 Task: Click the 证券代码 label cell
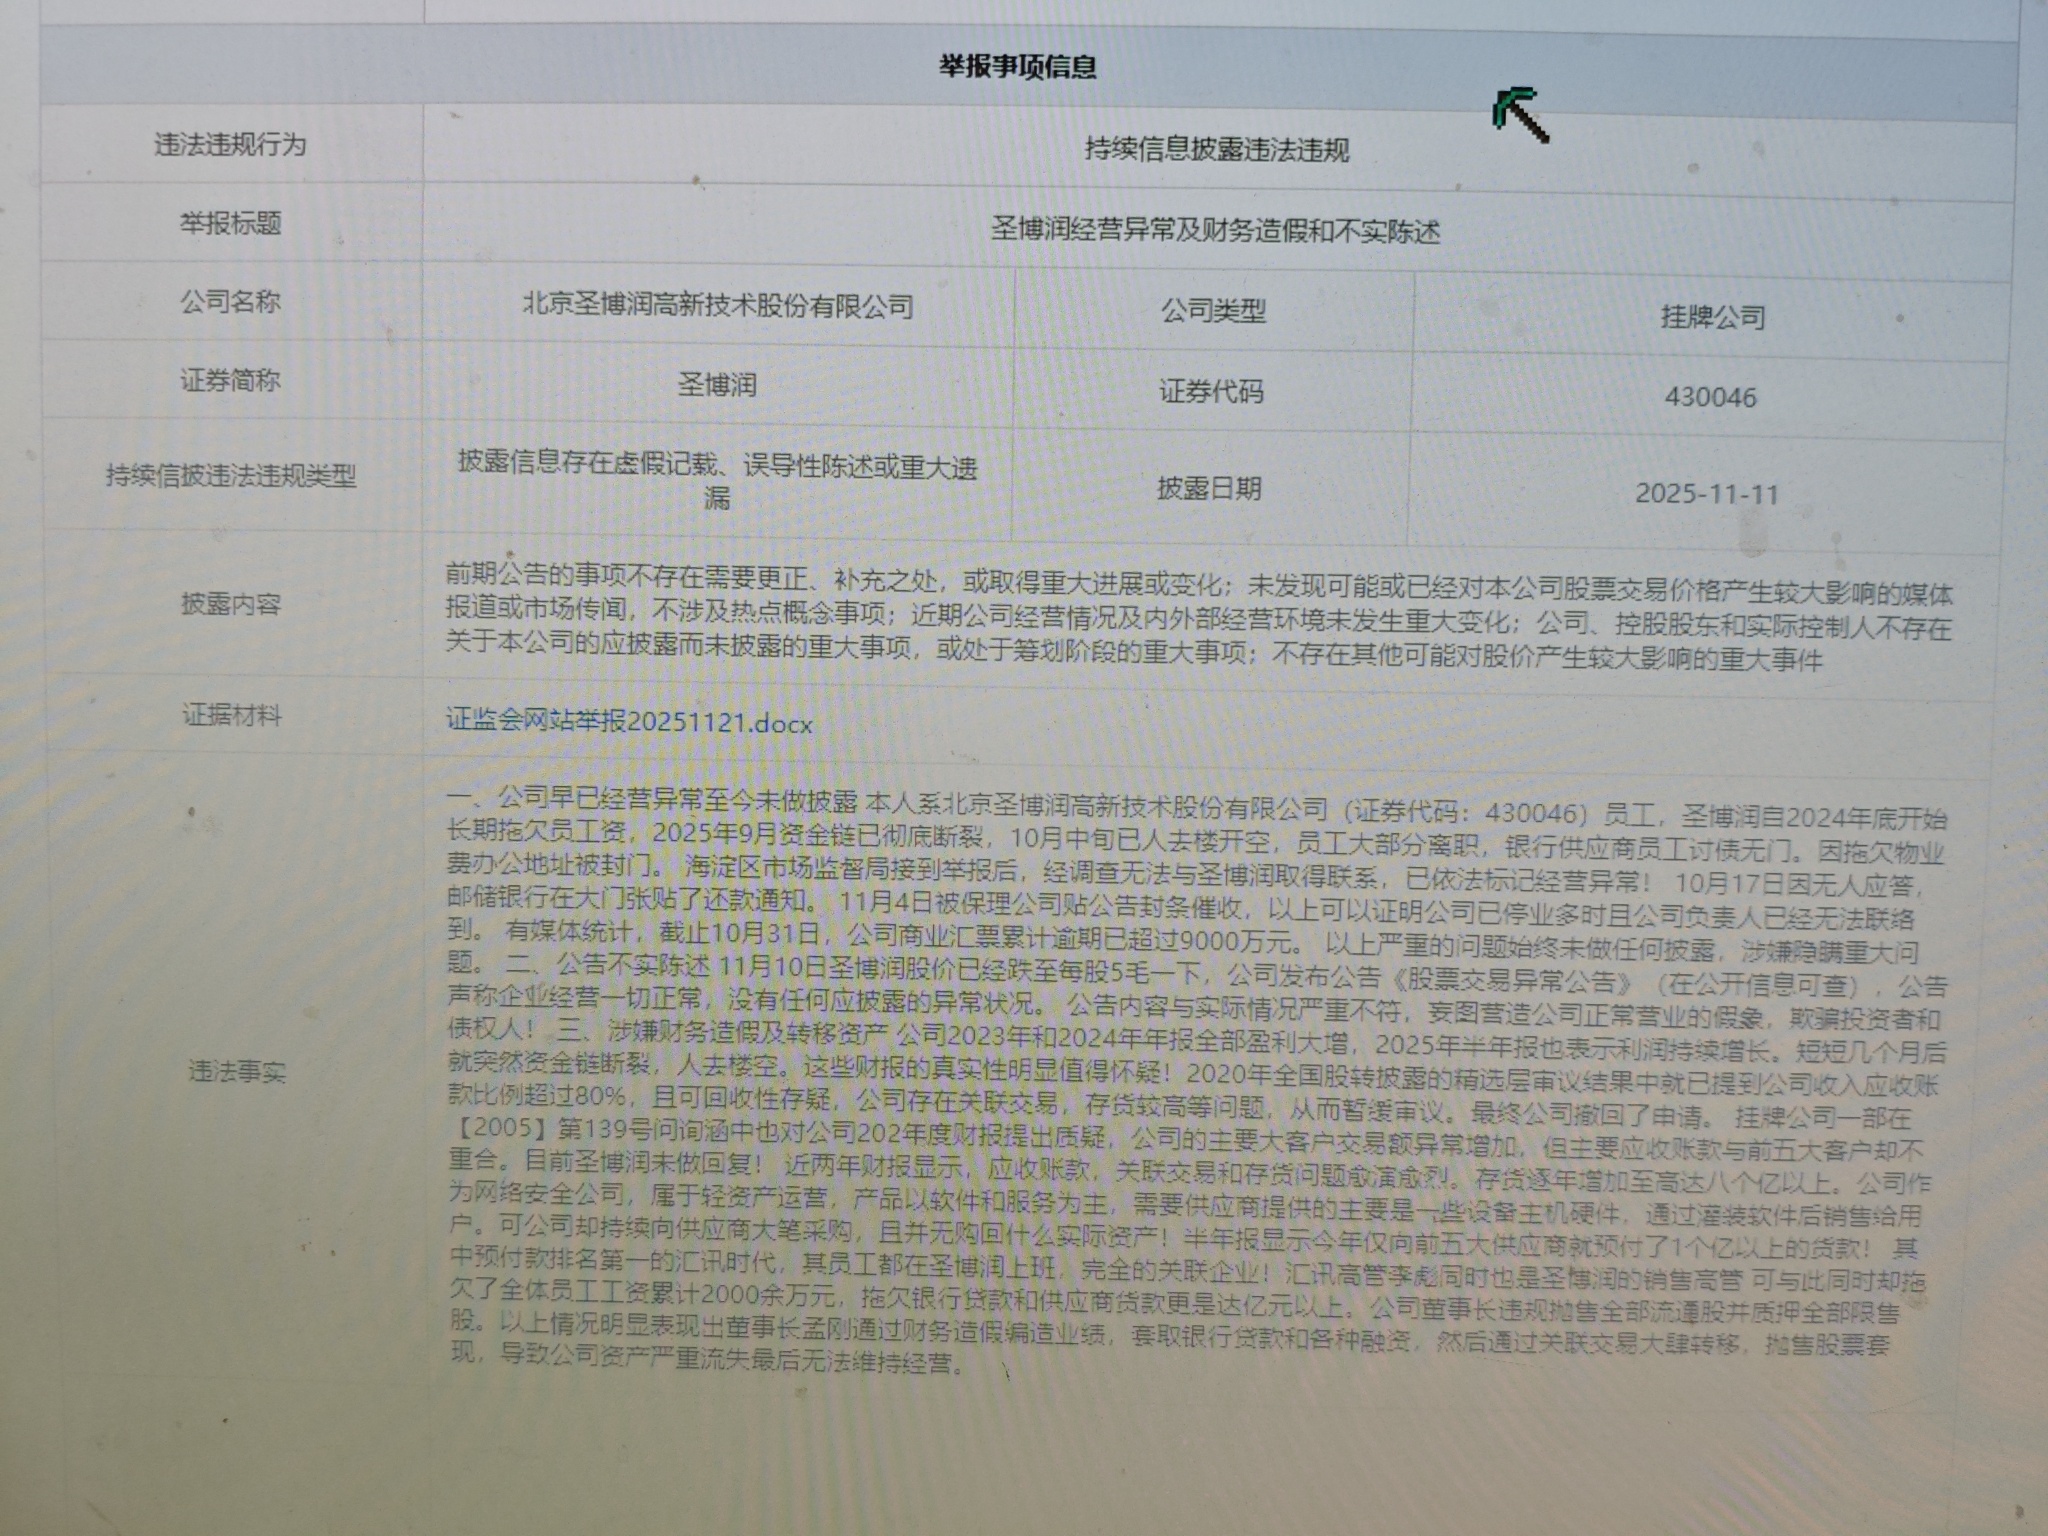pyautogui.click(x=1211, y=391)
